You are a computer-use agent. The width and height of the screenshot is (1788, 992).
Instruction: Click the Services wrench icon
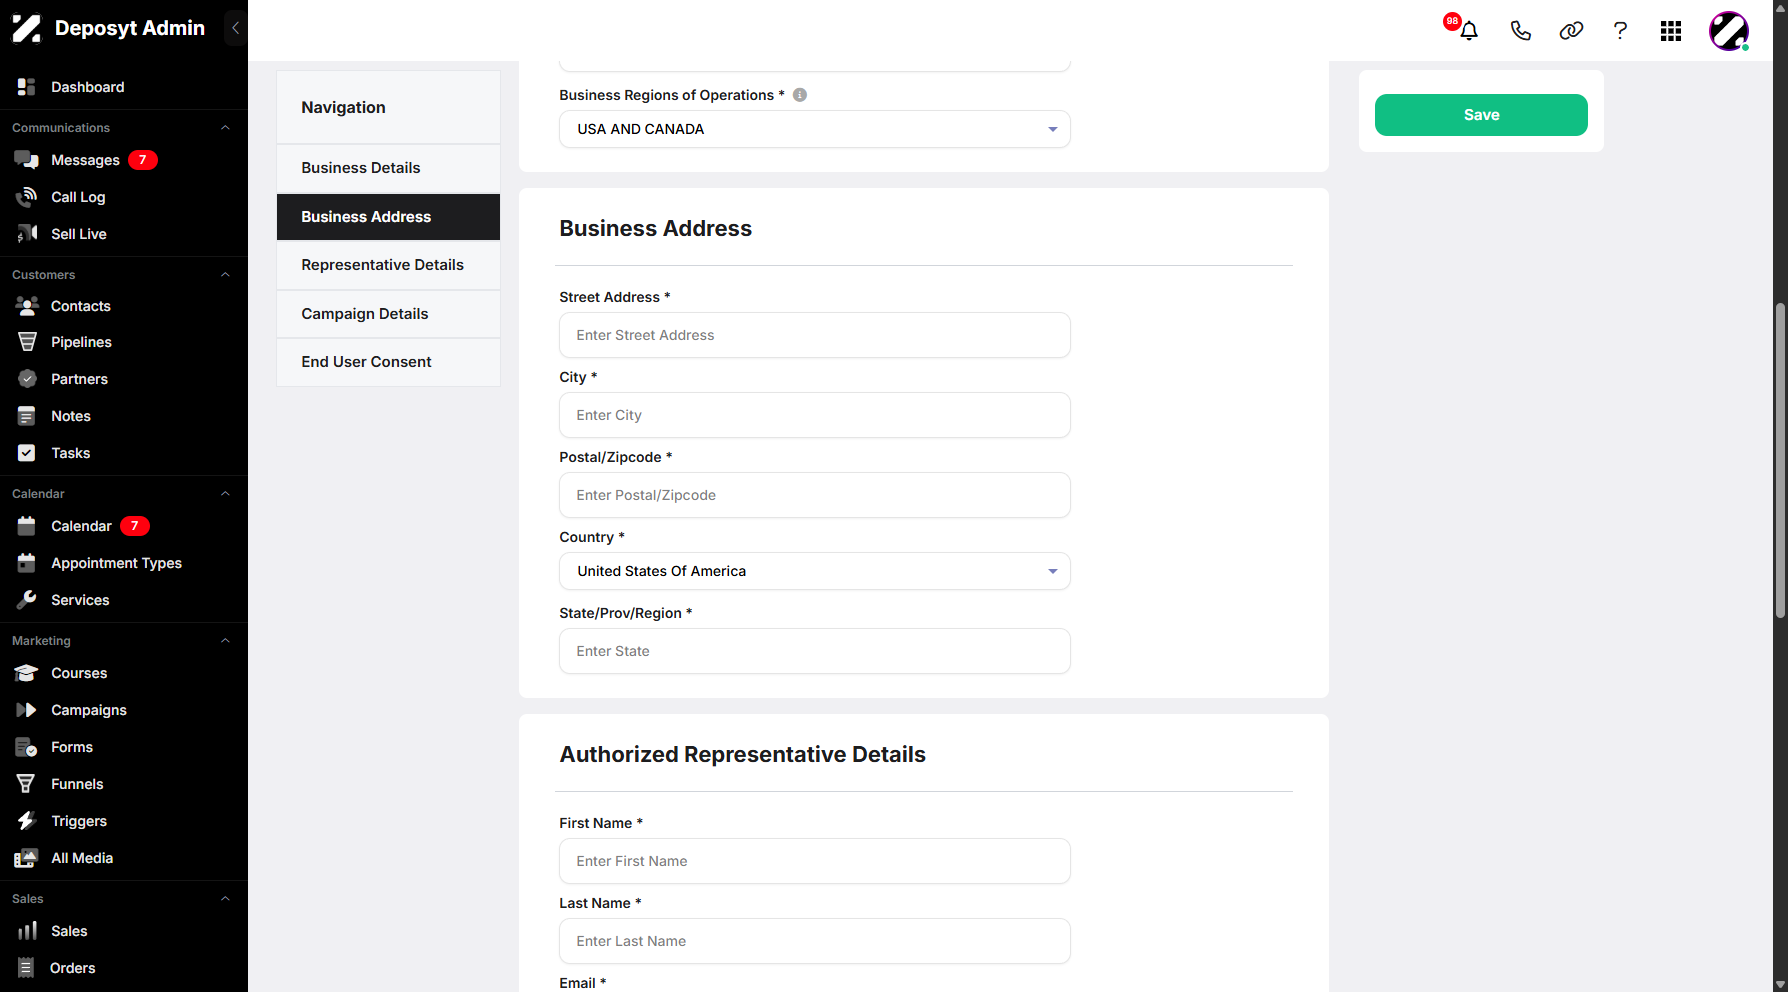click(27, 600)
